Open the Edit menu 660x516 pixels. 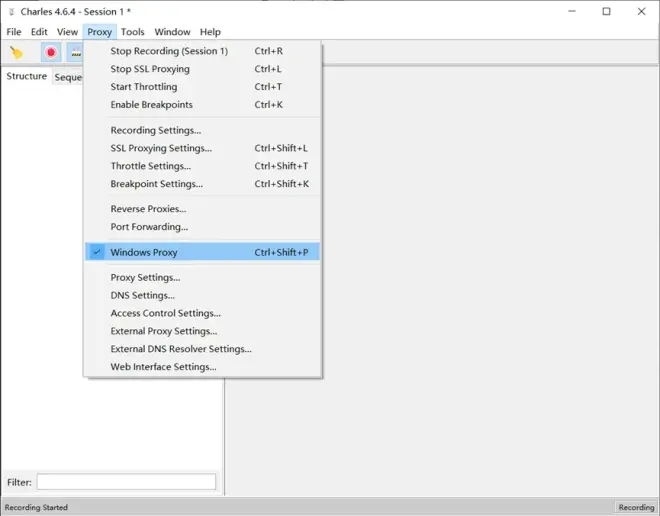point(39,32)
